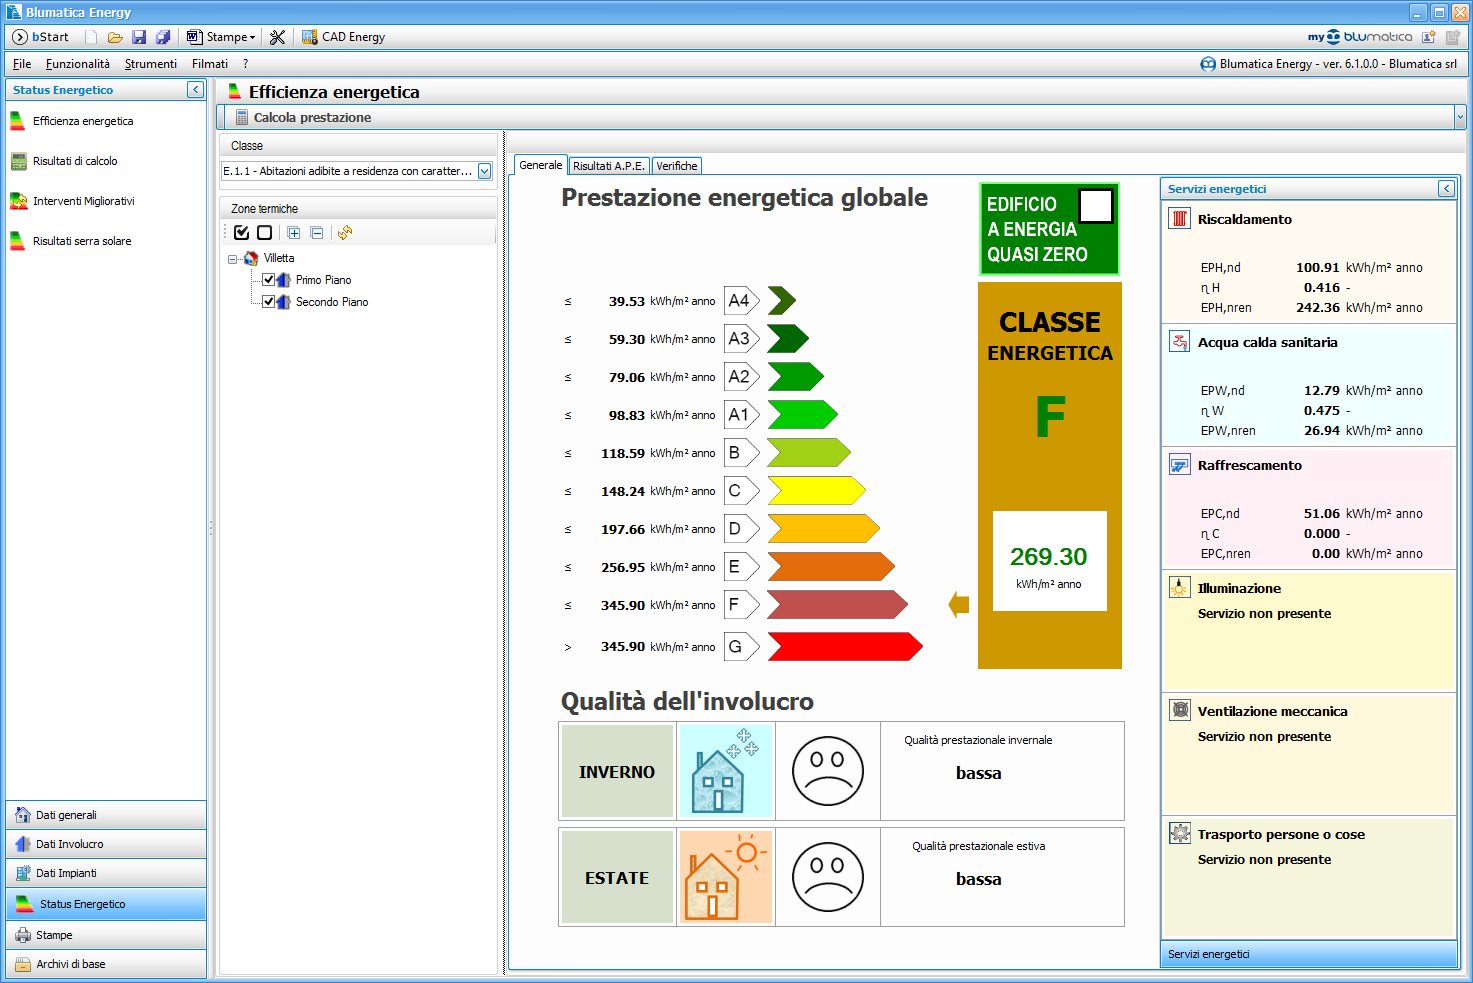1473x983 pixels.
Task: Toggle the Edificio a energia quasi zero box
Action: click(1096, 206)
